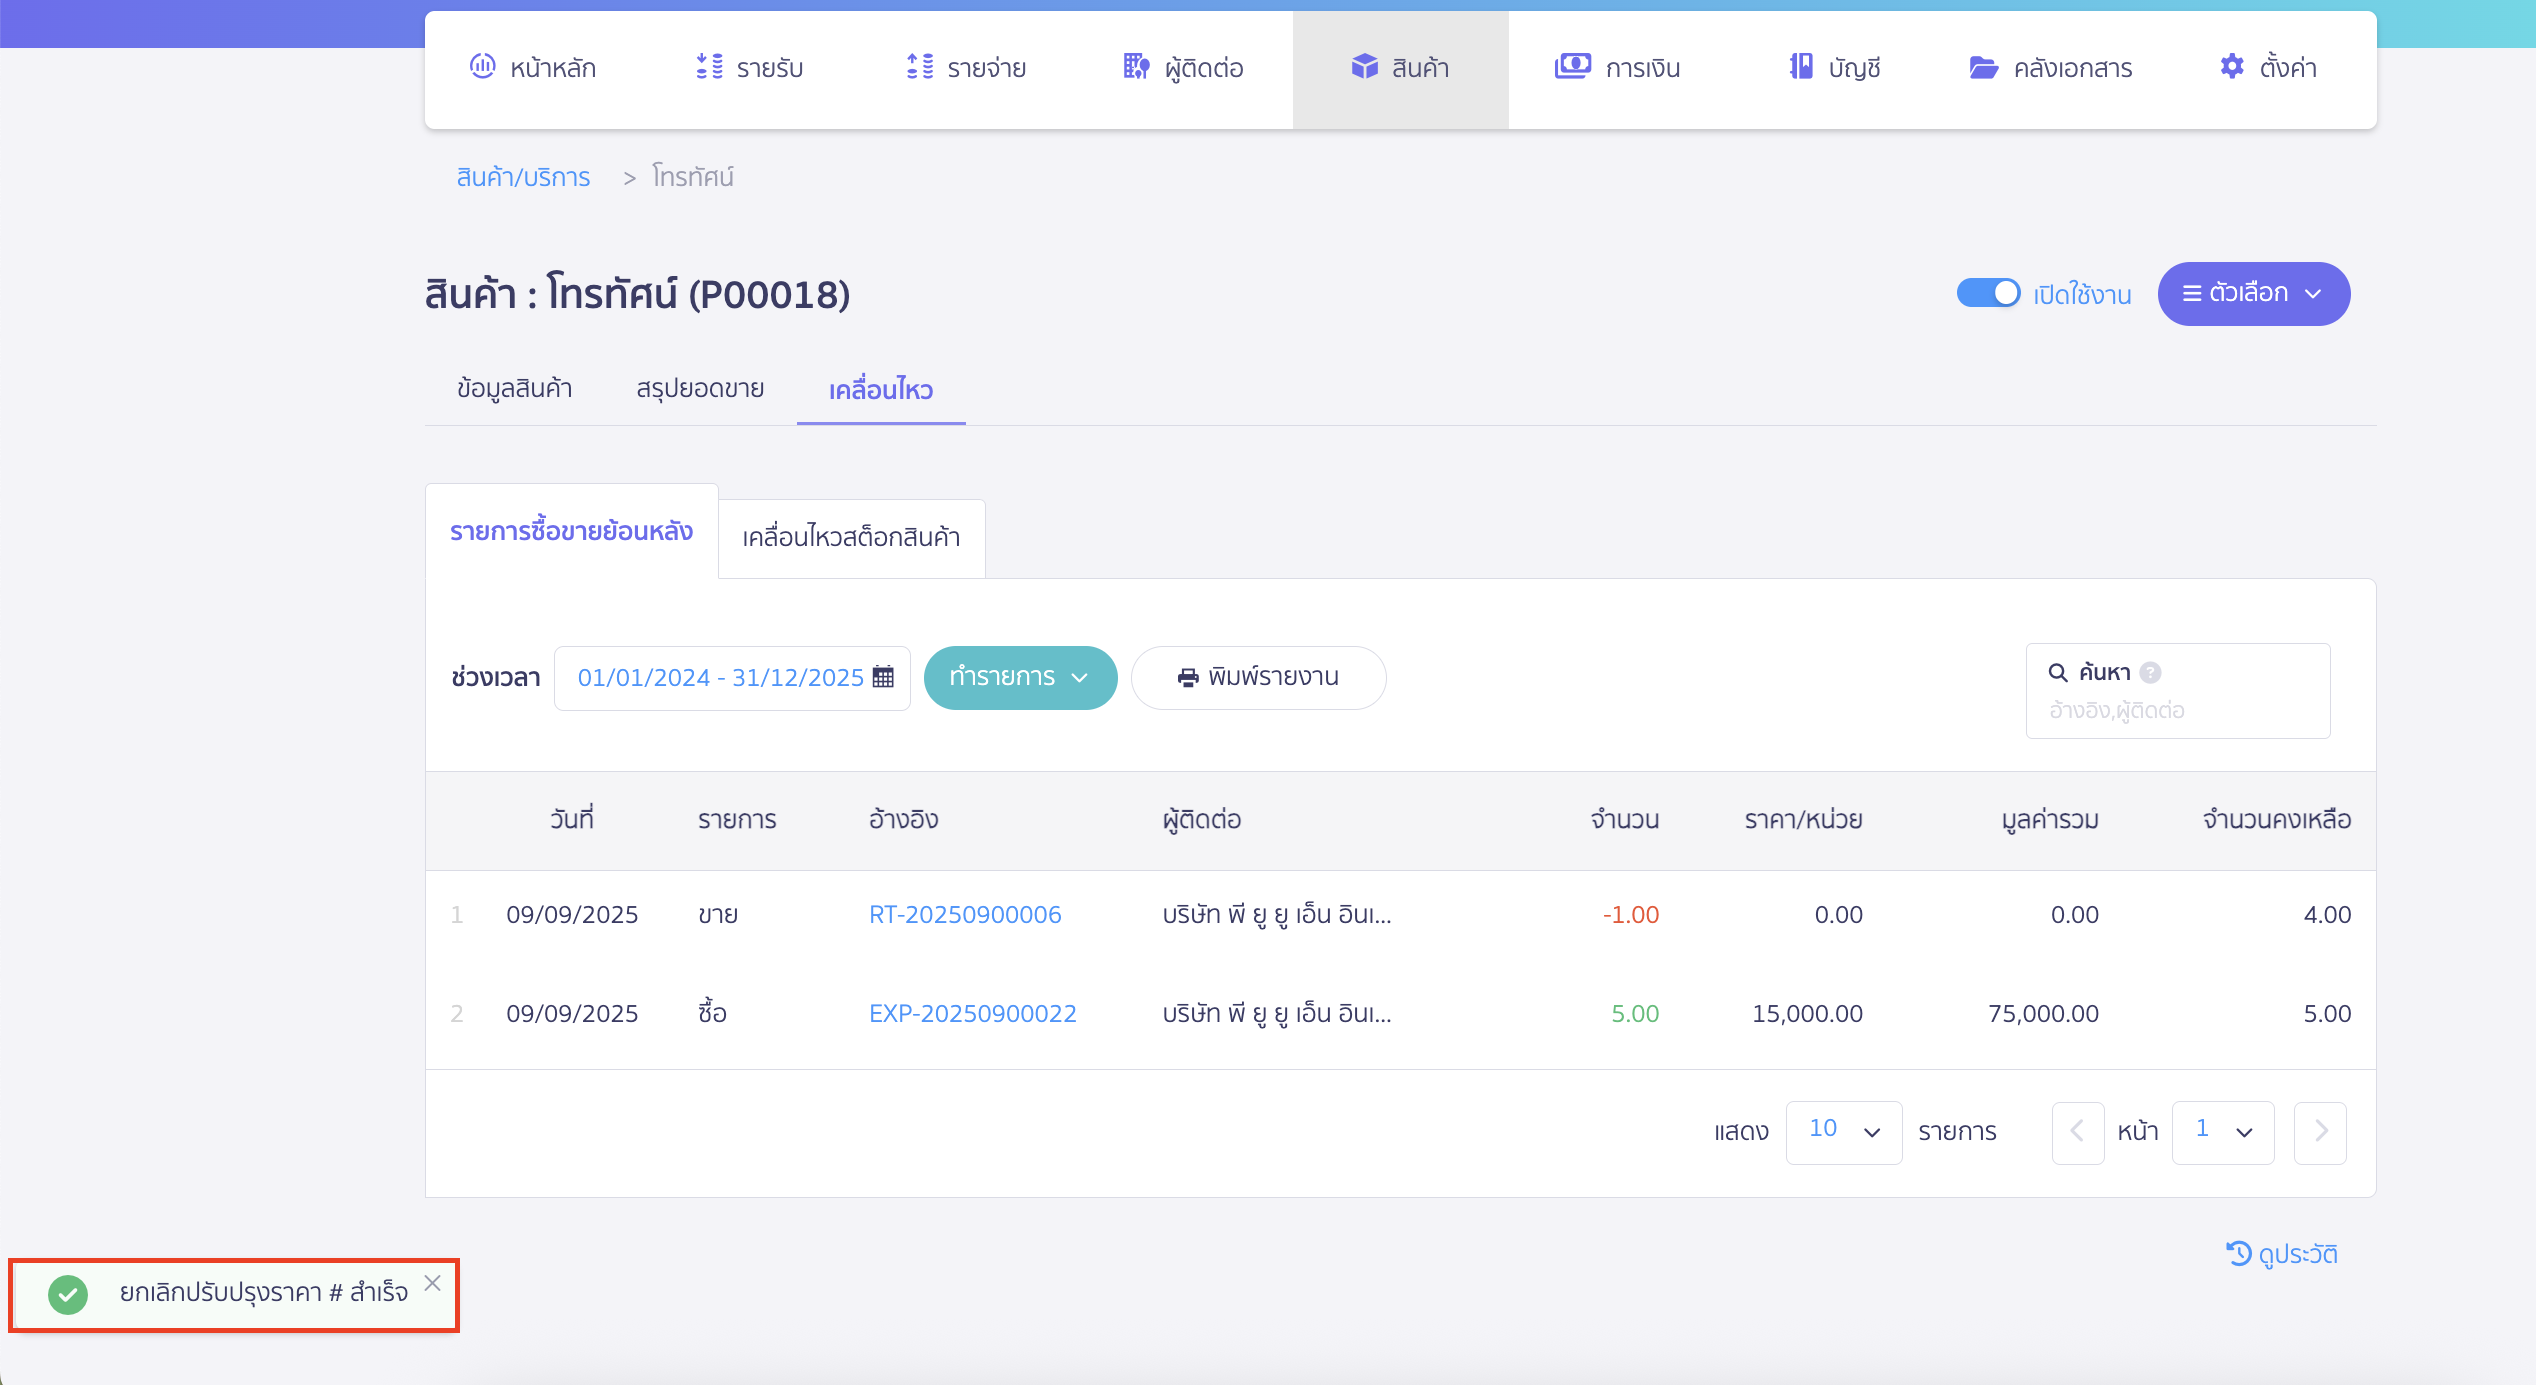Open reference link RT-20250900006

coord(964,914)
